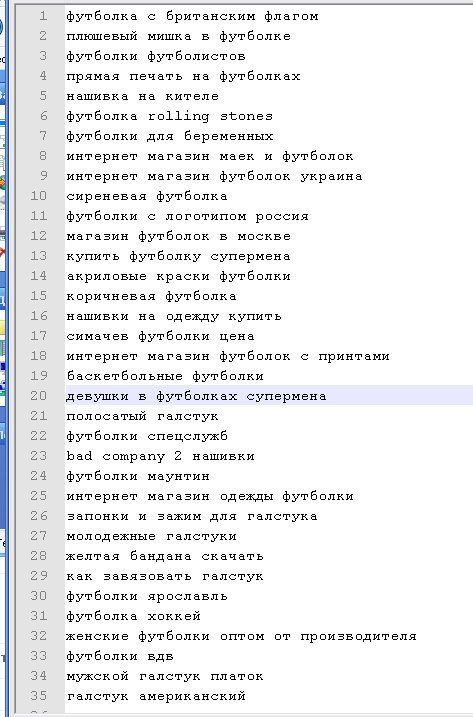Click 'футболка хоккей' text
Viewport: 473px width, 717px height.
pyautogui.click(x=134, y=616)
